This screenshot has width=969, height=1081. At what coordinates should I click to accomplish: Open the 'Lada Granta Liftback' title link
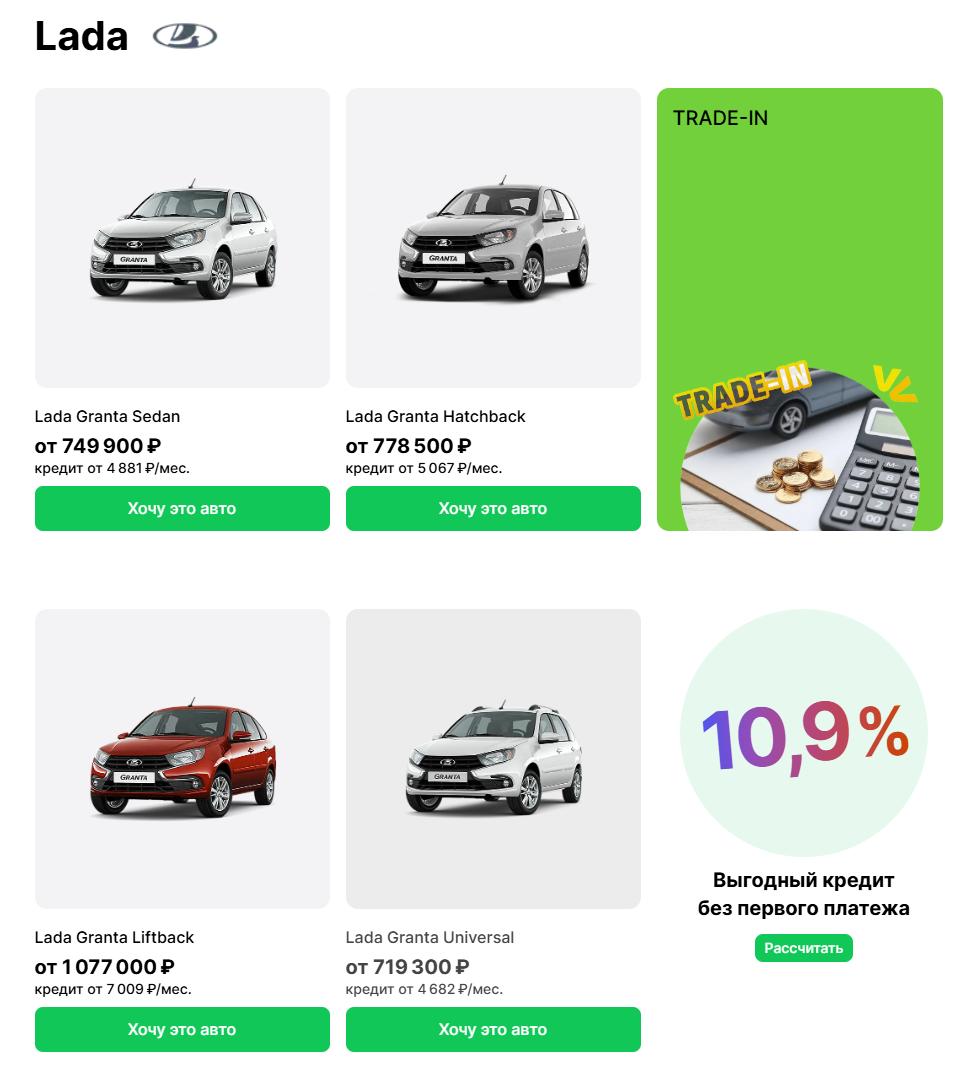click(x=114, y=938)
